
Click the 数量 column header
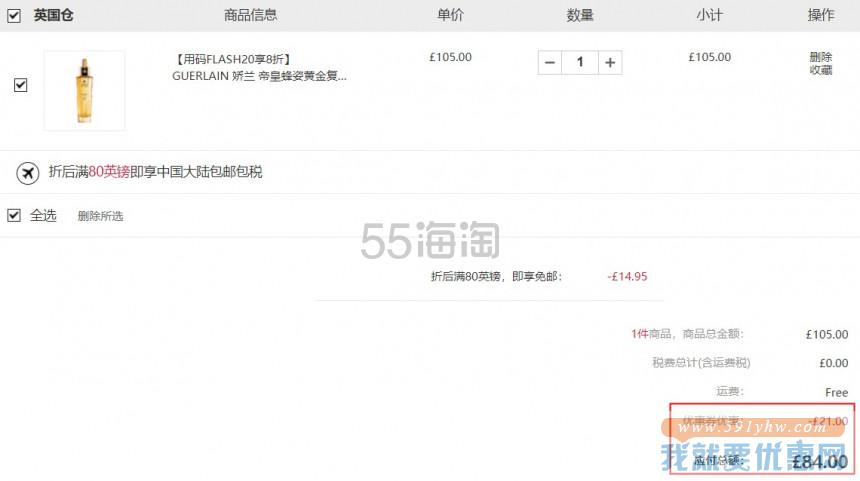click(580, 15)
